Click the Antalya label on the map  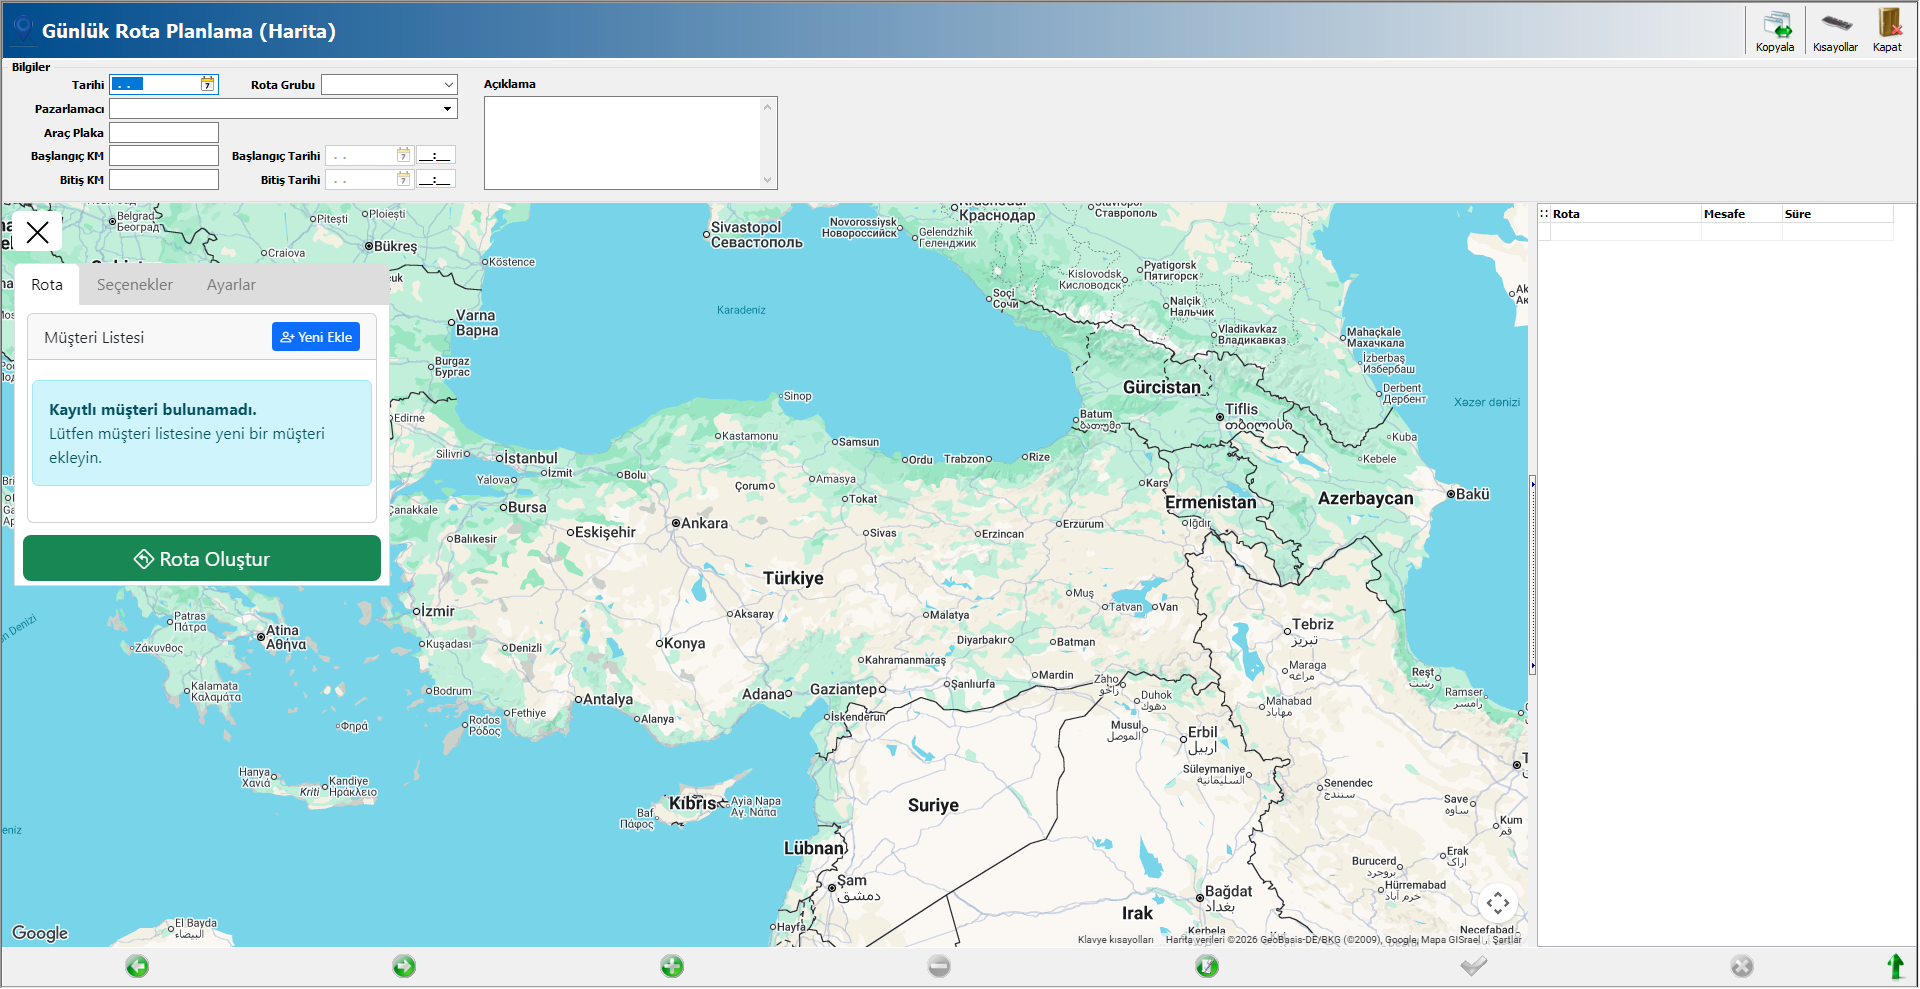point(608,700)
